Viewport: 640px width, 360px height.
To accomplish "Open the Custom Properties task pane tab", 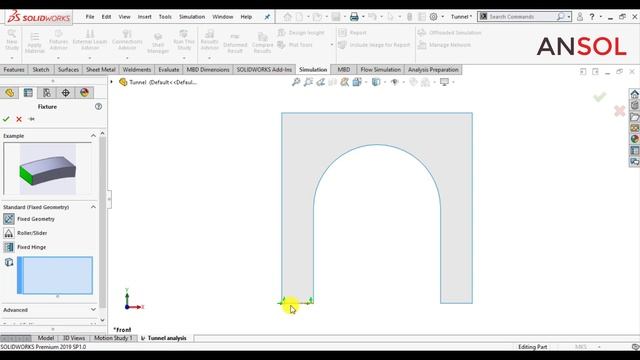I will pyautogui.click(x=635, y=151).
